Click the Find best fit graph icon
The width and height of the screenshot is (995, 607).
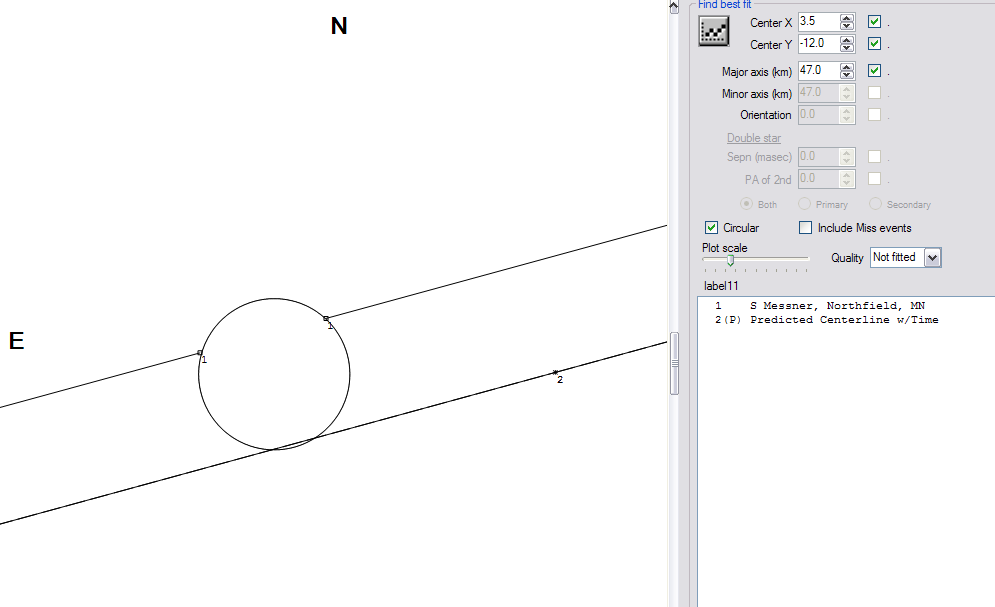tap(713, 31)
